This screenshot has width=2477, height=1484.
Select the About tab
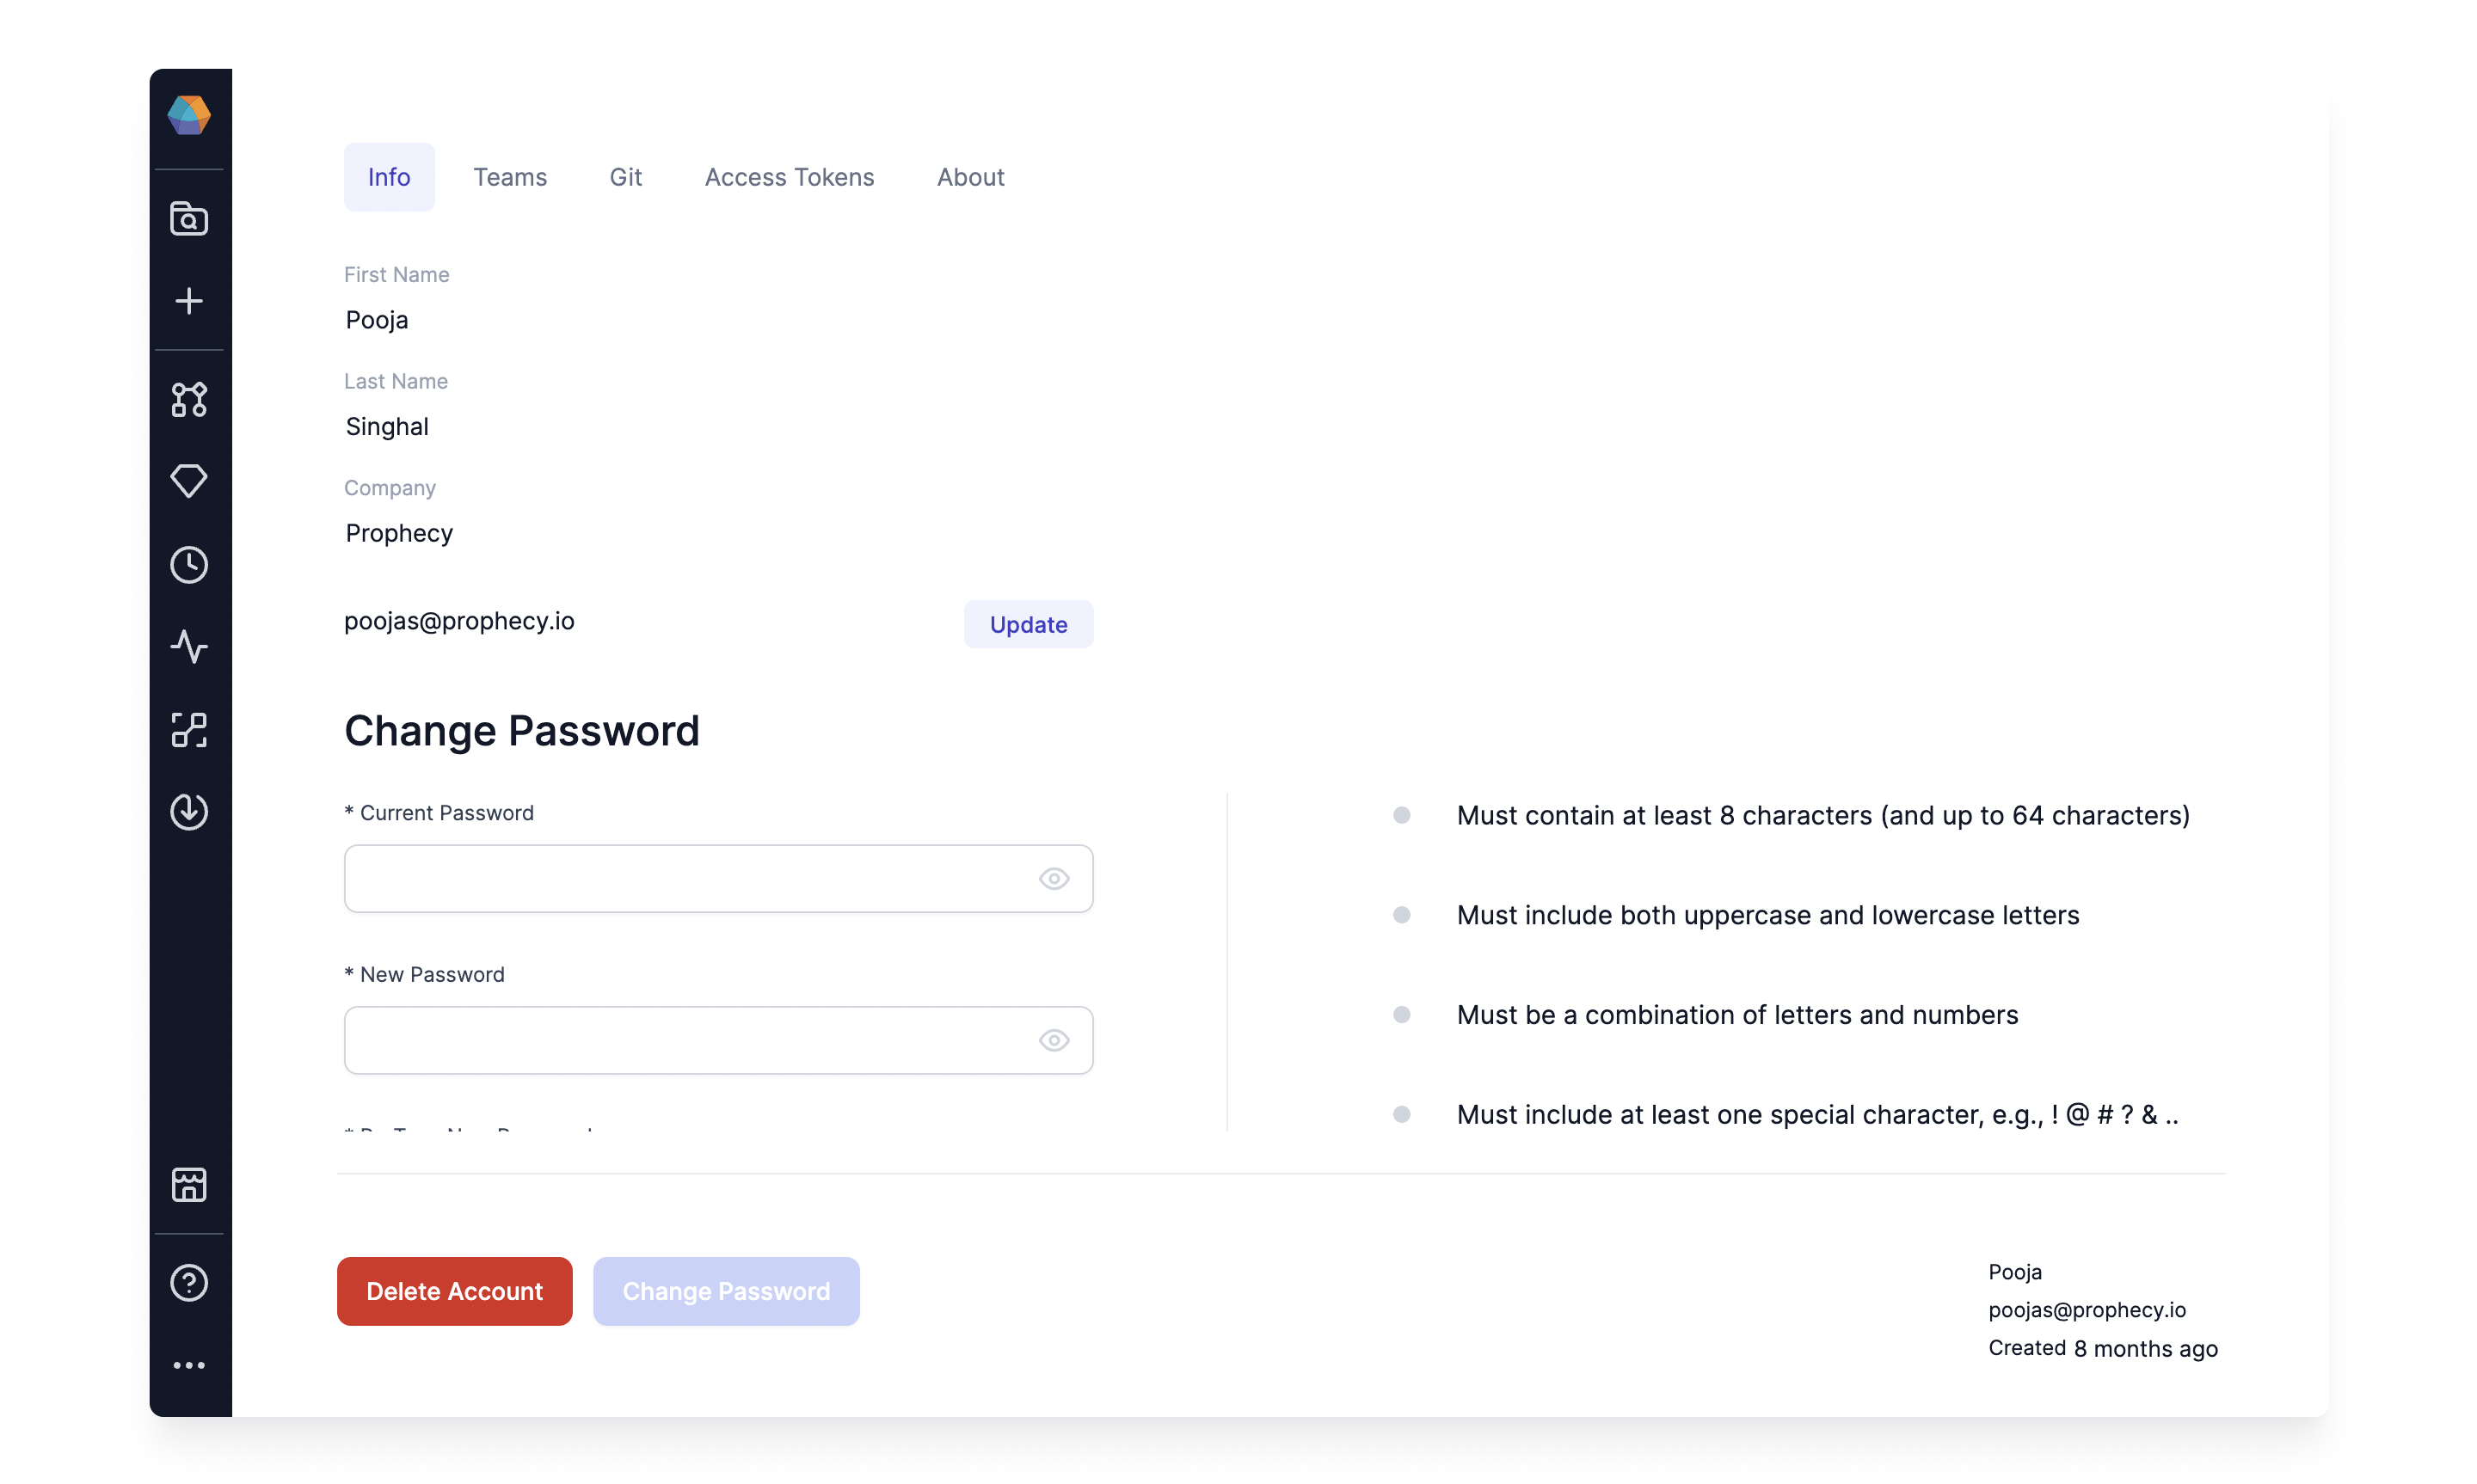[970, 176]
